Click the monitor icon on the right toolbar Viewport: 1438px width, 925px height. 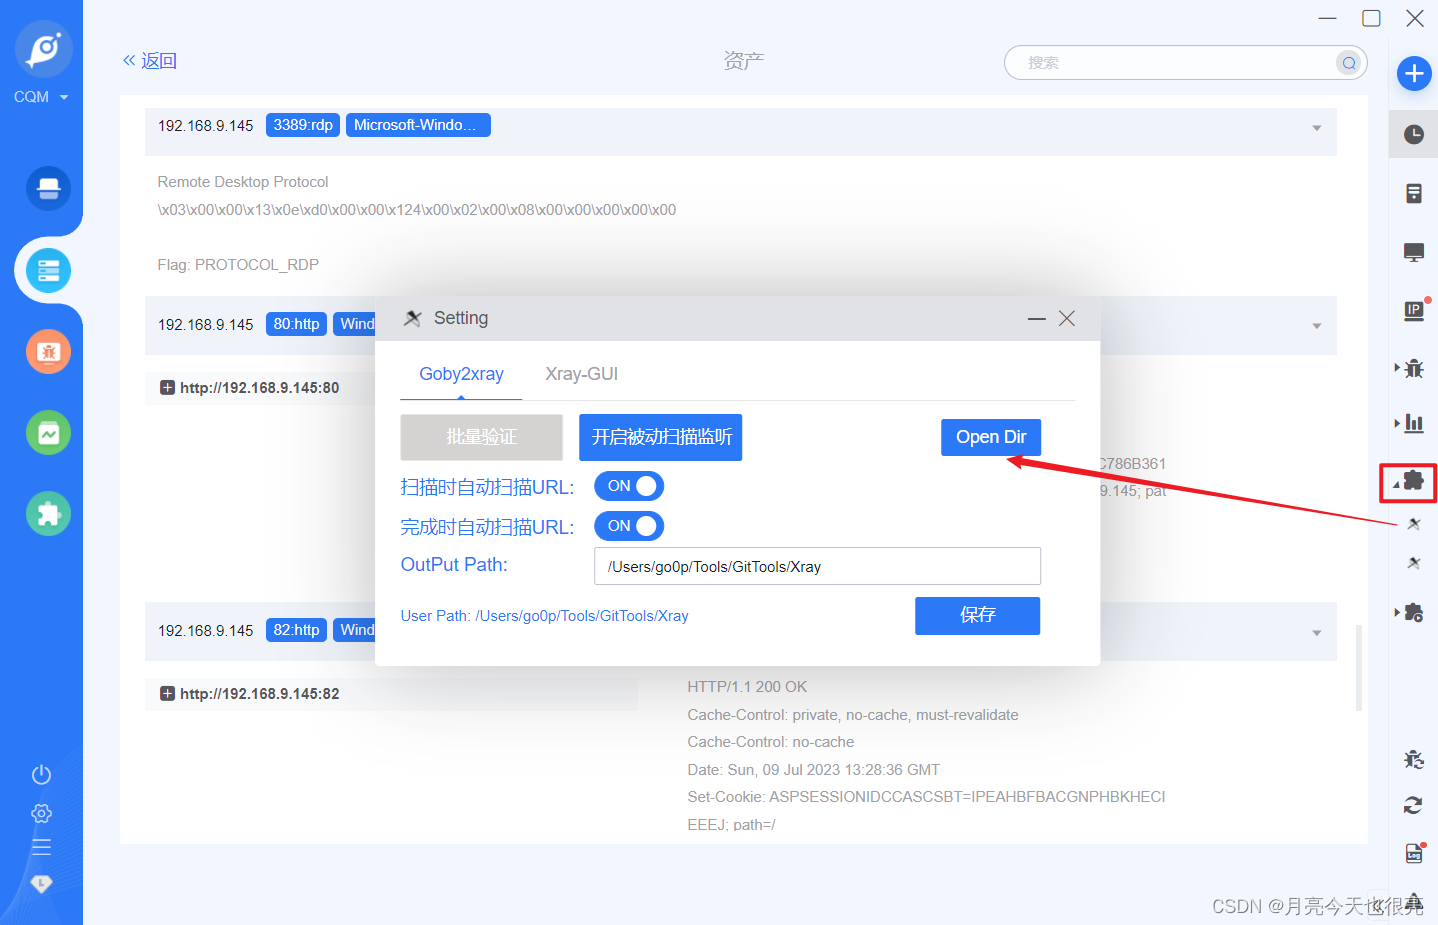[x=1414, y=252]
